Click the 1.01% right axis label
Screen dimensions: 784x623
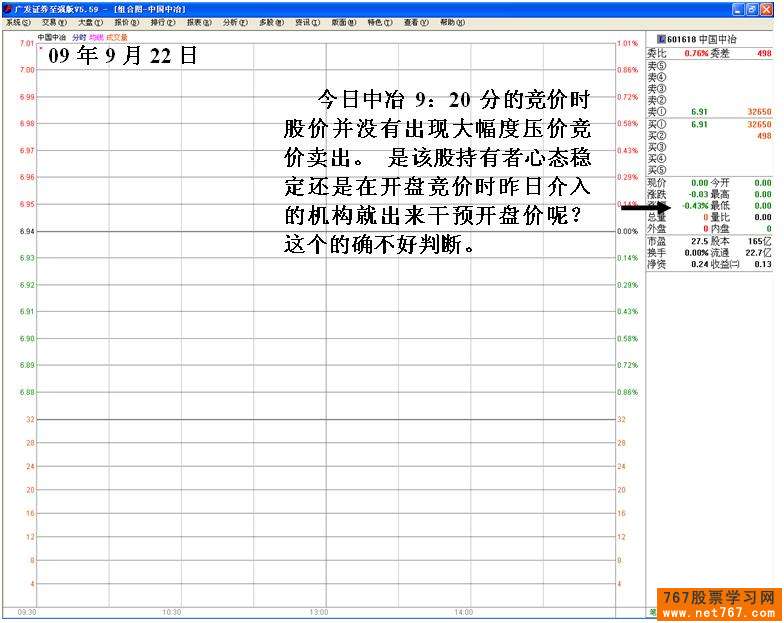(x=628, y=44)
